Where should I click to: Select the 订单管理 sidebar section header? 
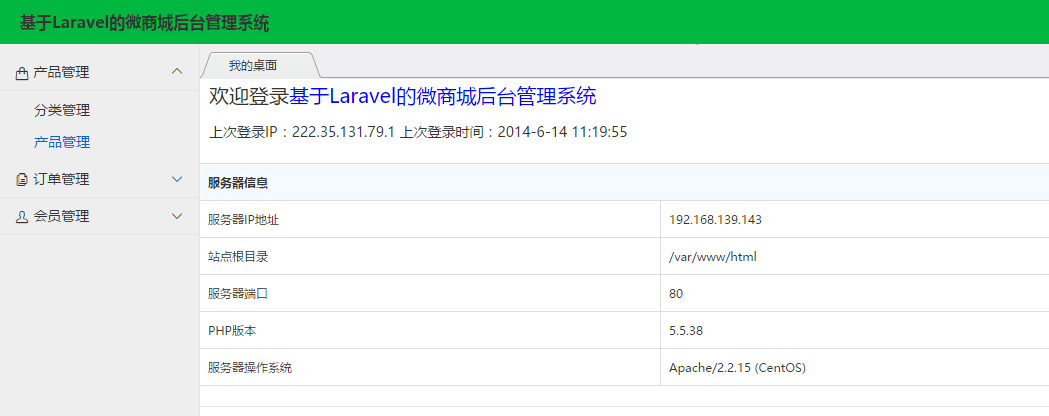[100, 179]
